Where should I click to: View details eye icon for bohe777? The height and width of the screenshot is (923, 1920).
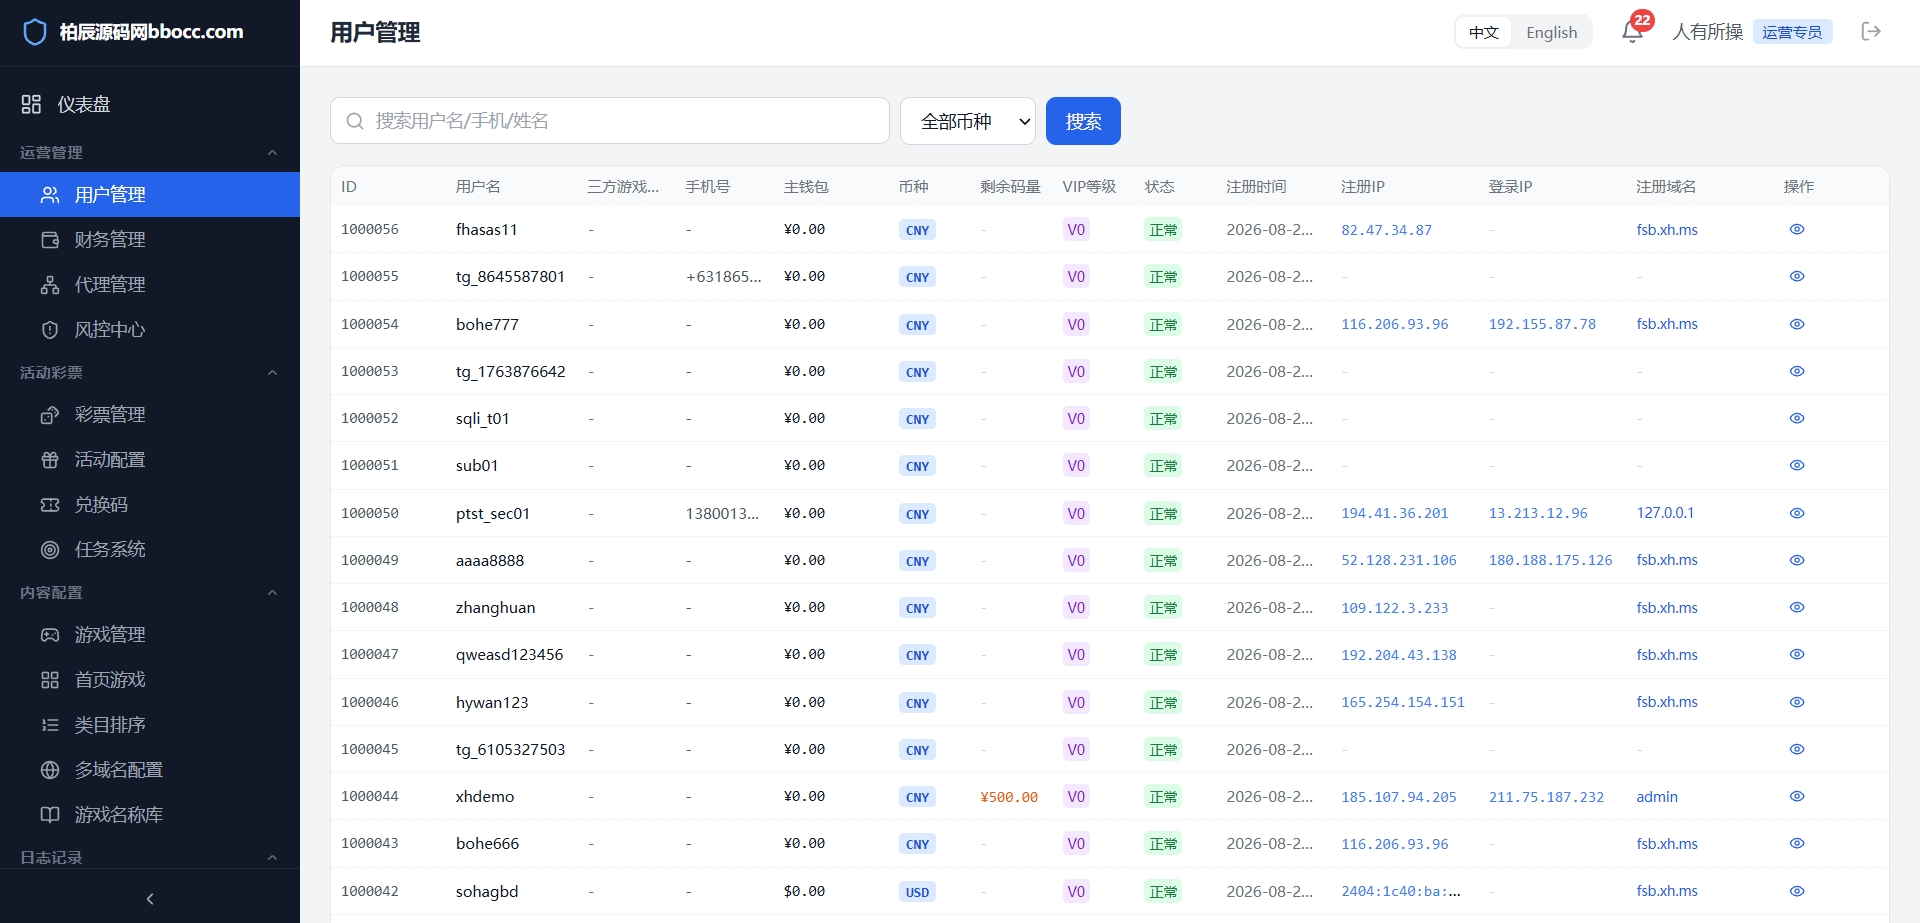(x=1797, y=324)
